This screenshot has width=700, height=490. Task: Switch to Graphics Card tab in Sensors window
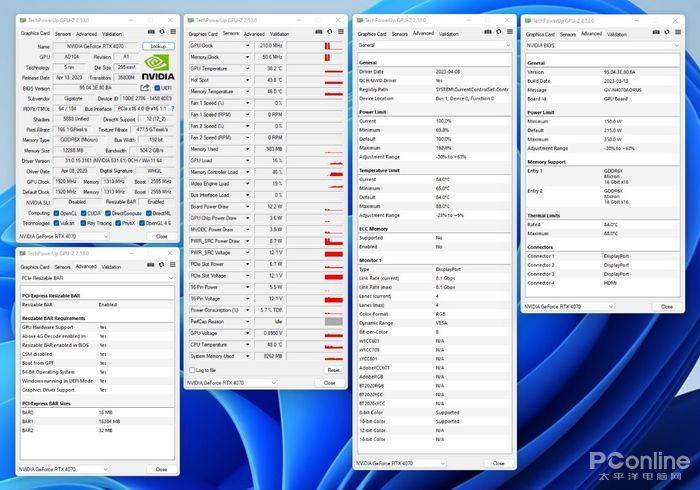tap(203, 34)
